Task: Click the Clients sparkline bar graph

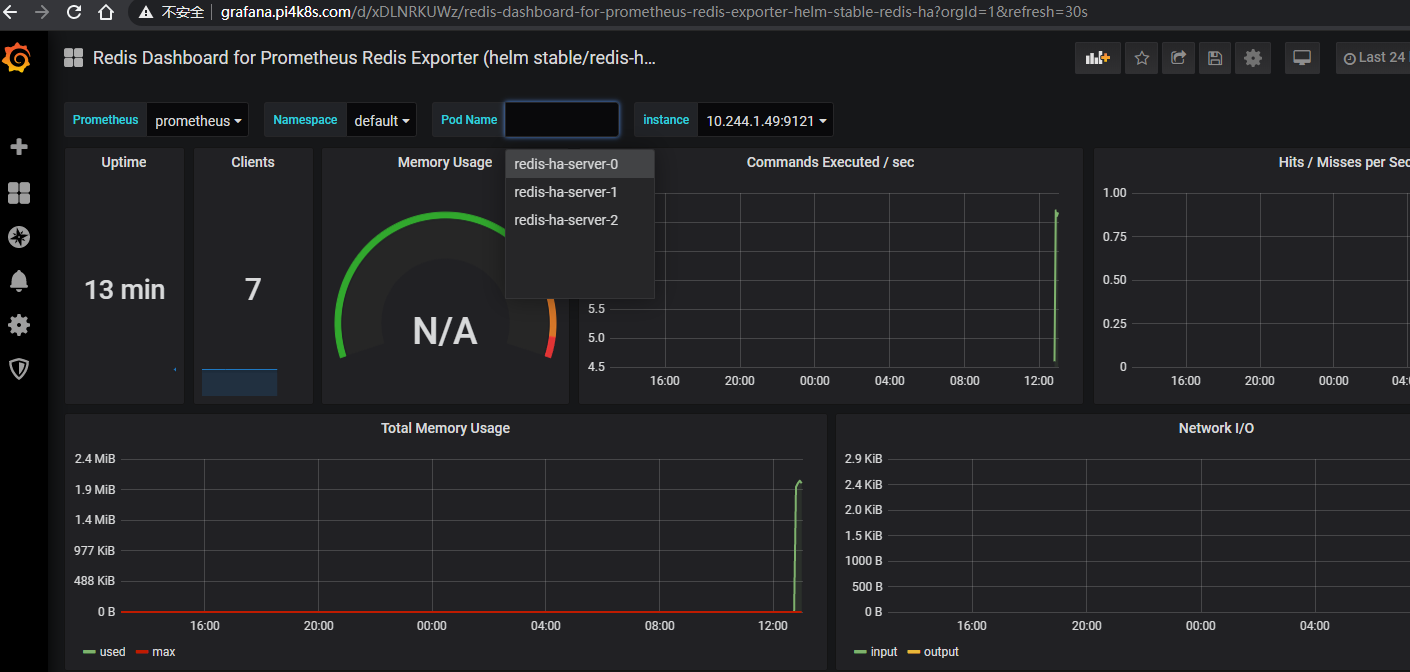Action: [239, 382]
